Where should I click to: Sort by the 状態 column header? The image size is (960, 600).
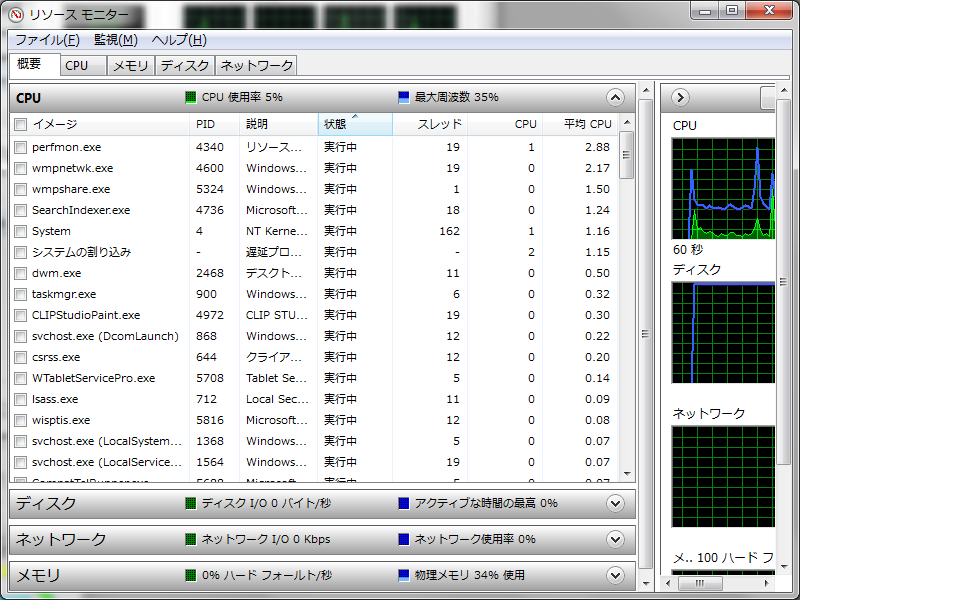pyautogui.click(x=355, y=124)
